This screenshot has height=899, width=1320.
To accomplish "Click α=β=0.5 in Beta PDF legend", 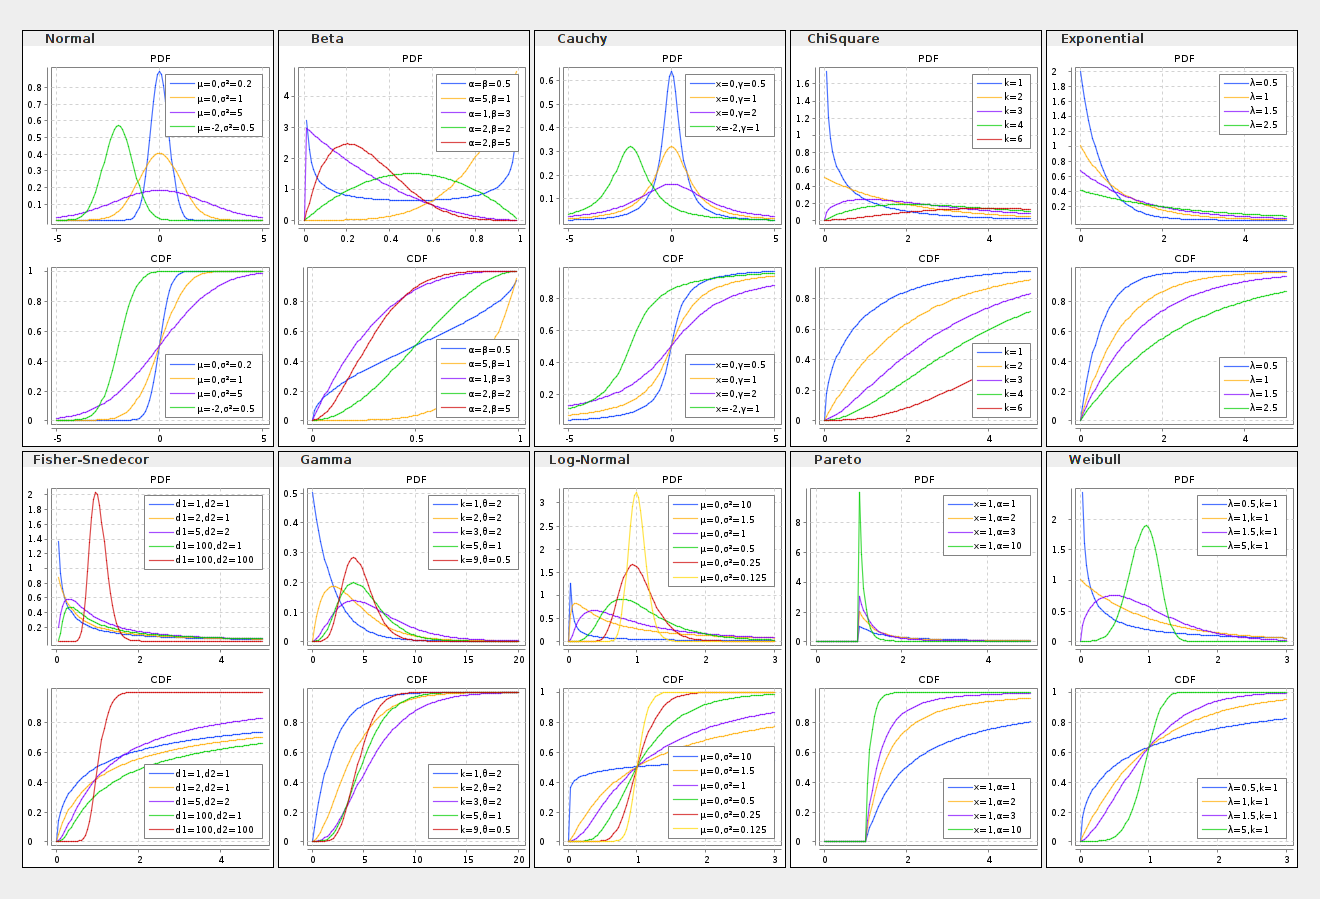I will pyautogui.click(x=489, y=84).
